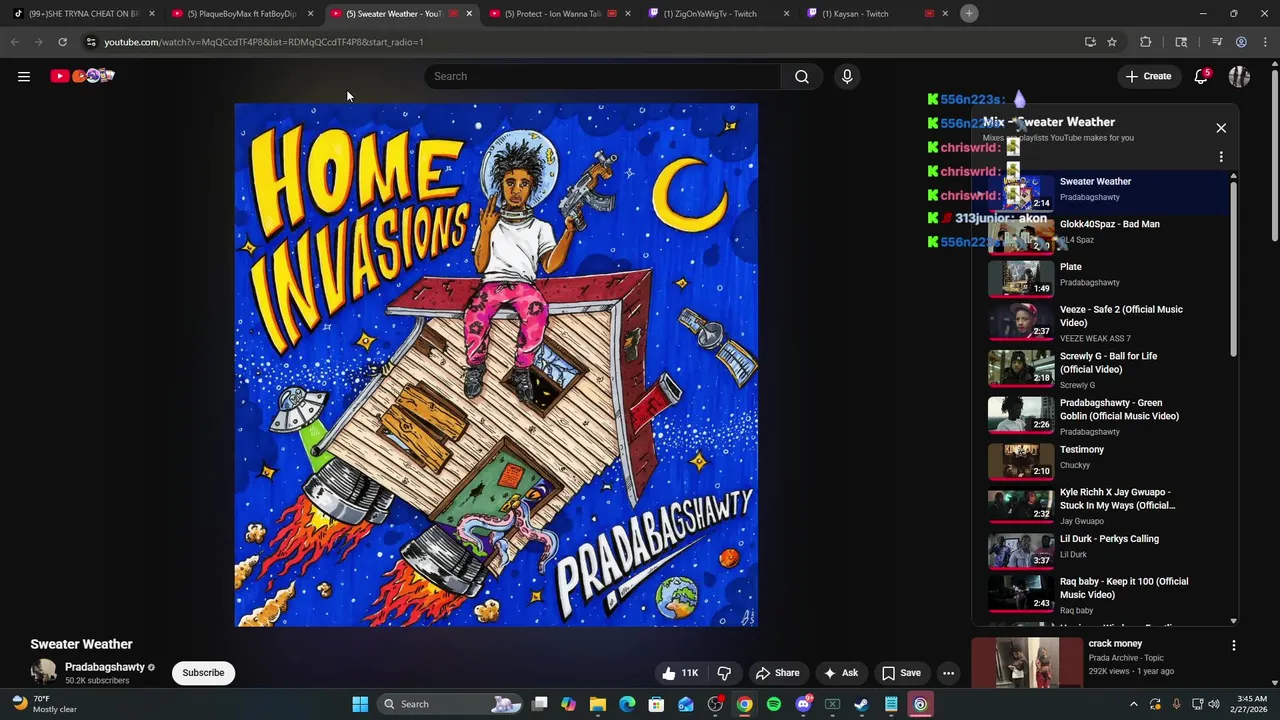Open Steam from the taskbar
The height and width of the screenshot is (720, 1280).
pyautogui.click(x=861, y=704)
